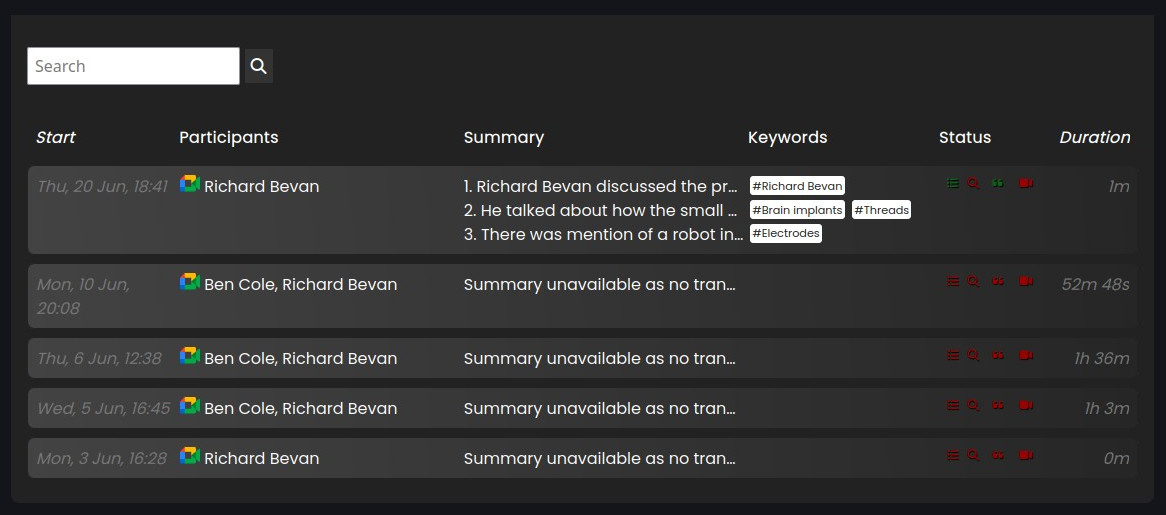Click red magnifier icon on 10 Jun meeting
Image resolution: width=1166 pixels, height=515 pixels.
[973, 282]
